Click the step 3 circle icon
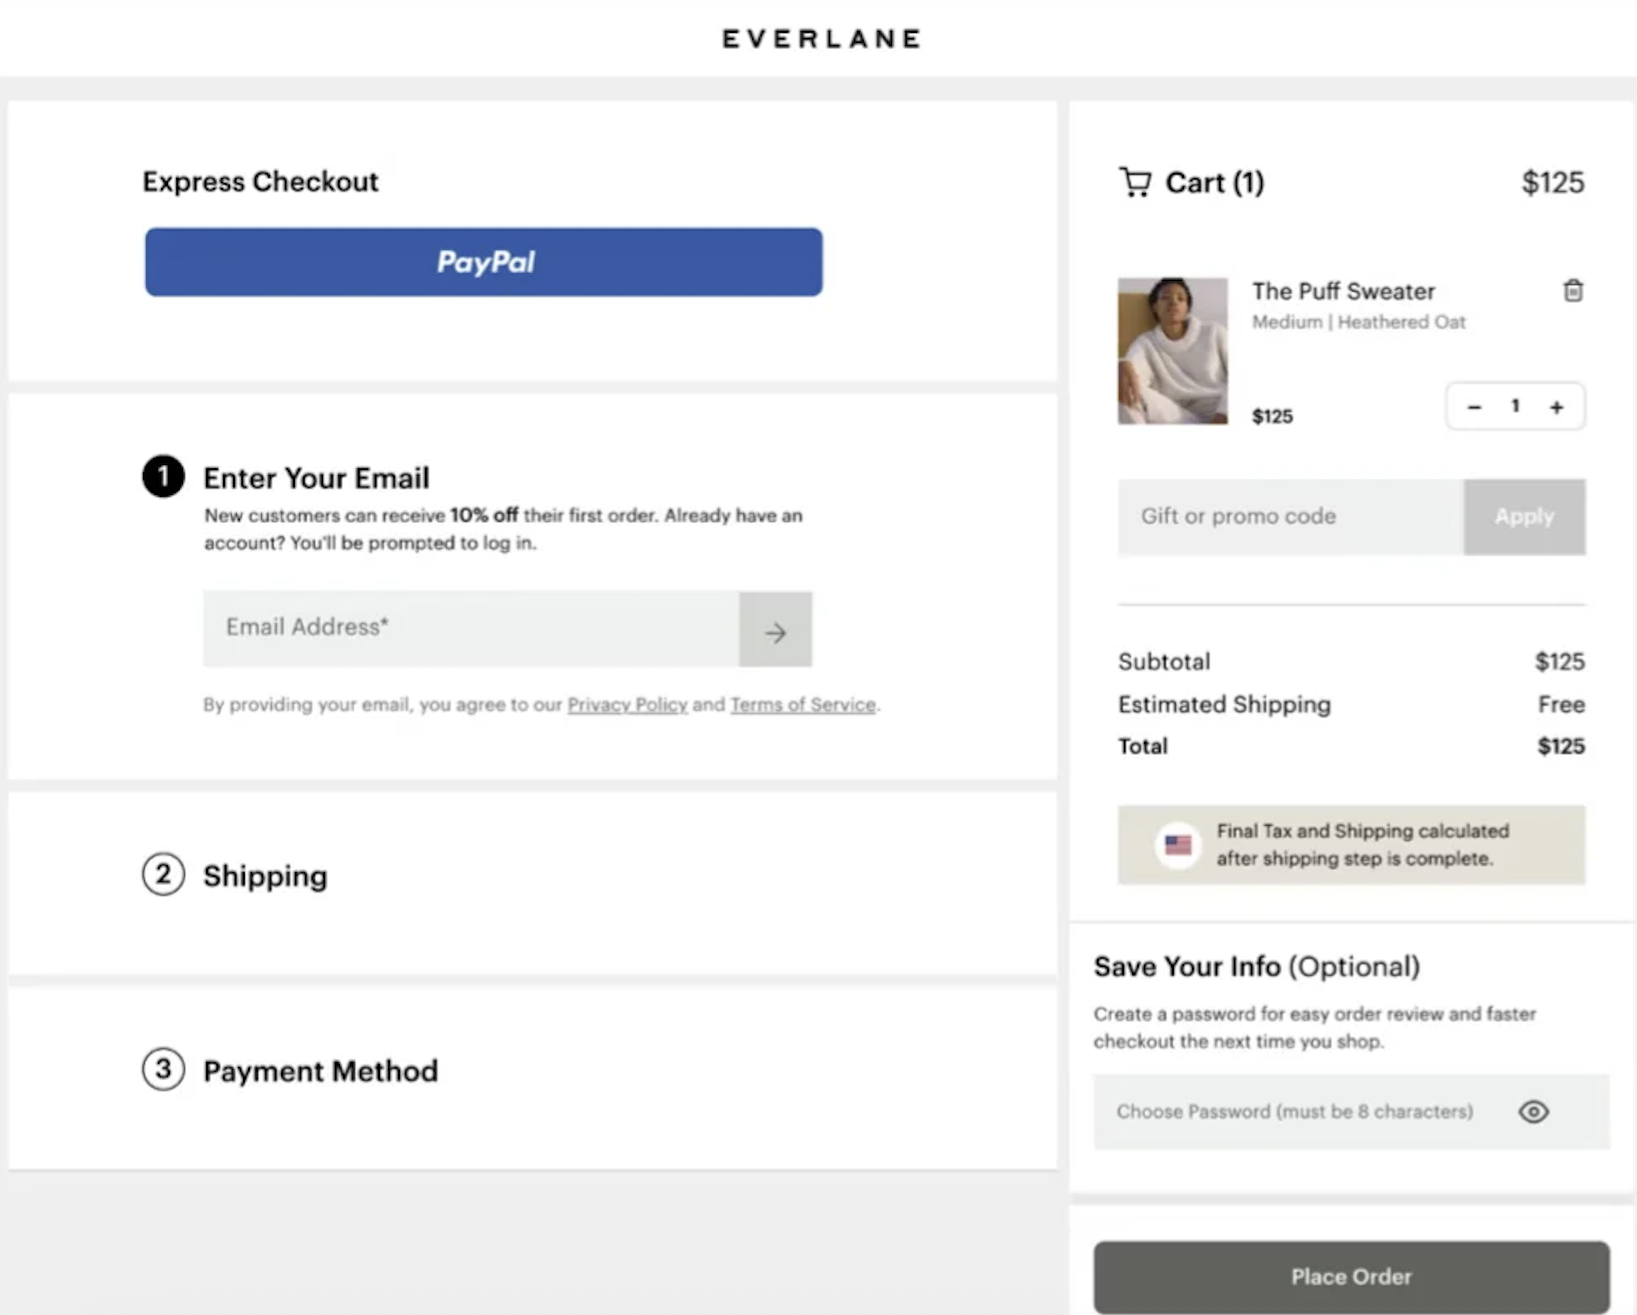Viewport: 1637px width, 1315px height. click(163, 1069)
